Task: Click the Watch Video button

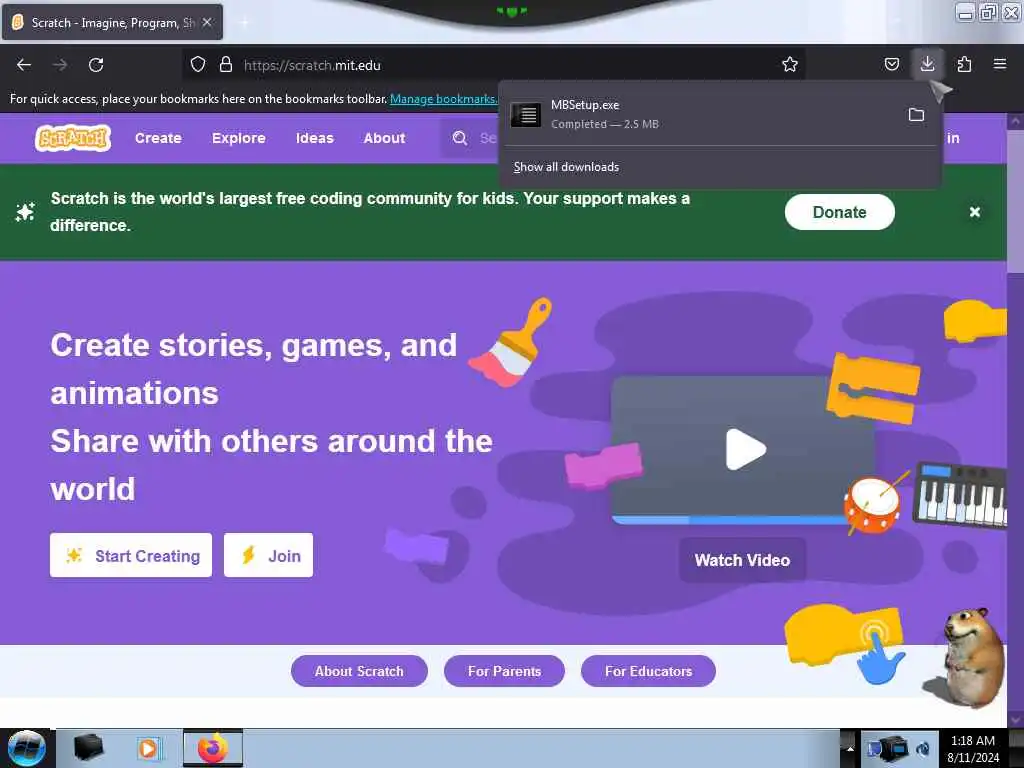Action: pos(743,560)
